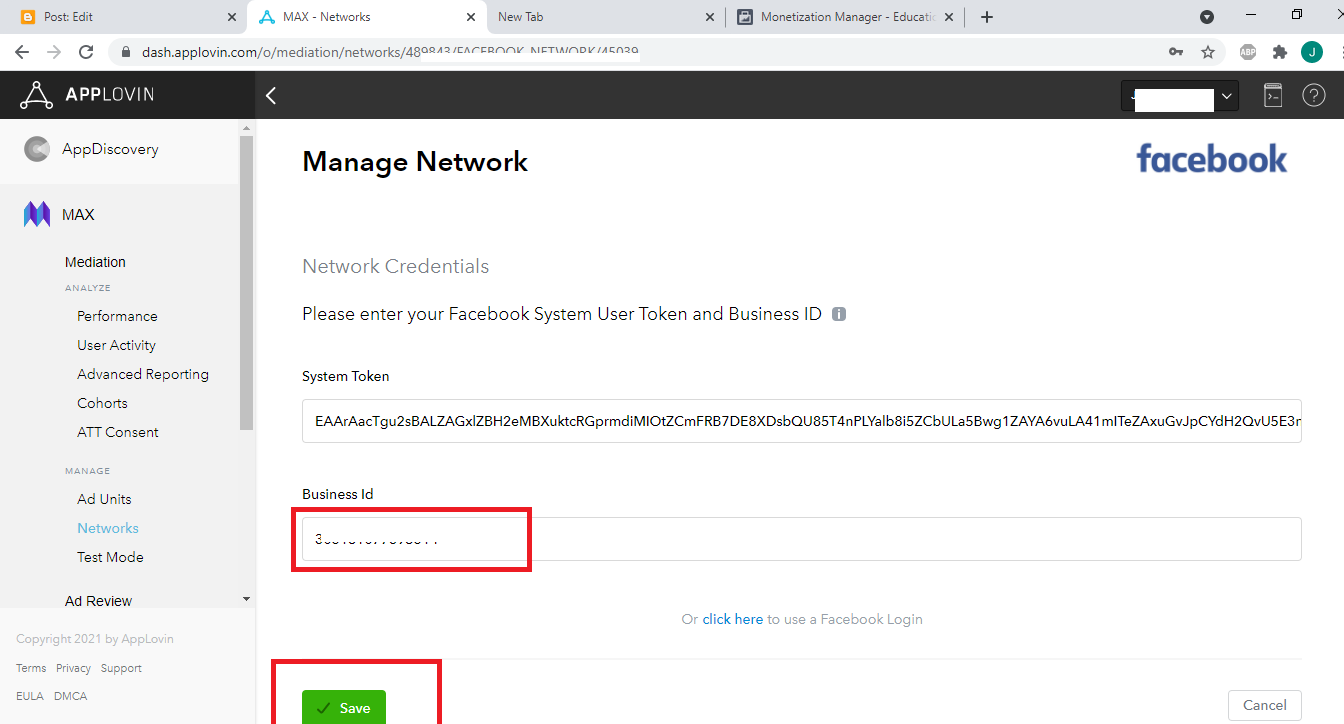Click the facebook logo
1344x724 pixels.
(x=1212, y=159)
